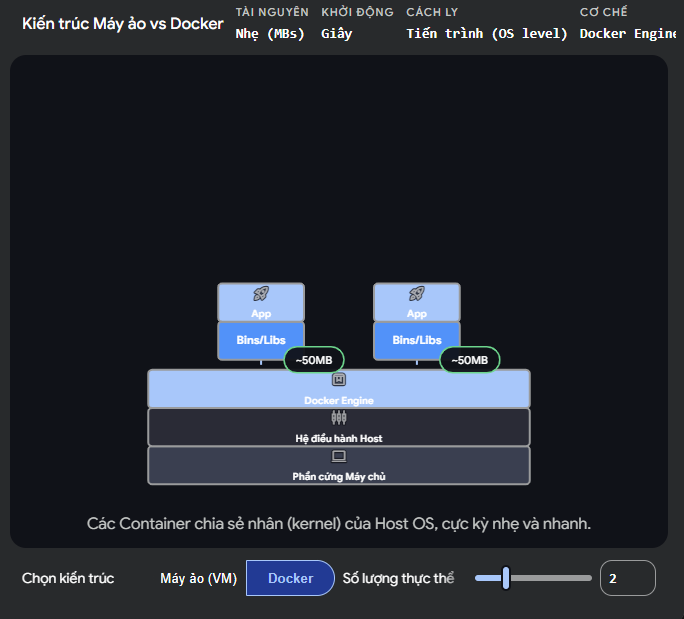Viewport: 684px width, 619px height.
Task: Click the Chọn kiến trúc label
Action: pyautogui.click(x=68, y=578)
